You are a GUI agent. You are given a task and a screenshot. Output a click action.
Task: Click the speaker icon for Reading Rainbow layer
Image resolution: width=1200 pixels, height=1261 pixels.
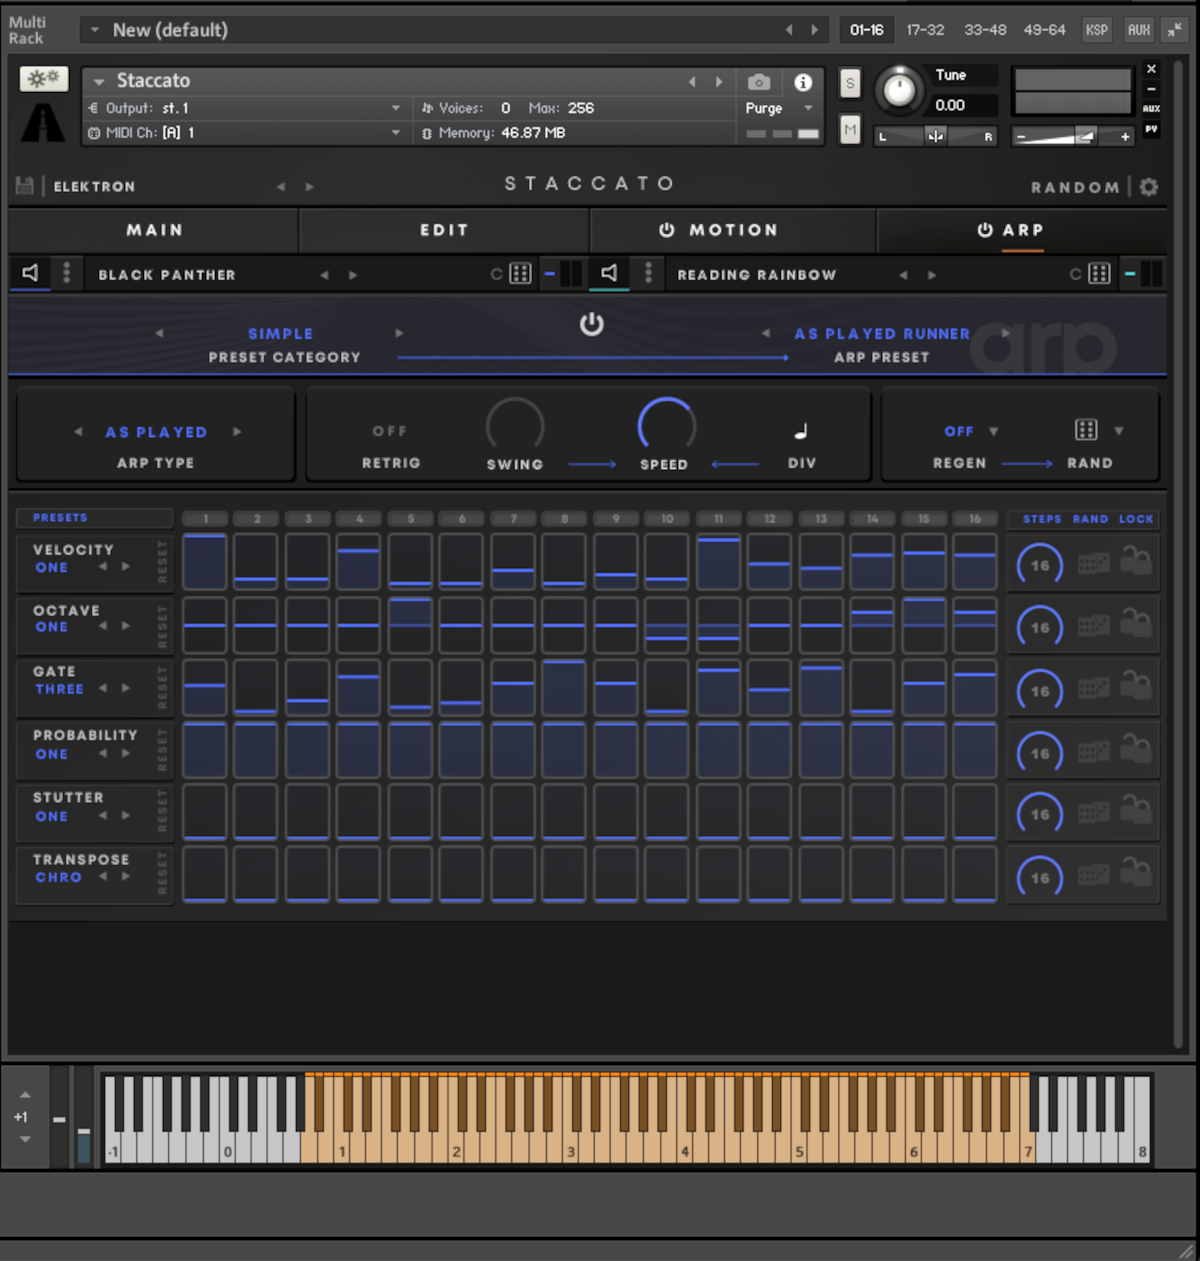pos(609,273)
